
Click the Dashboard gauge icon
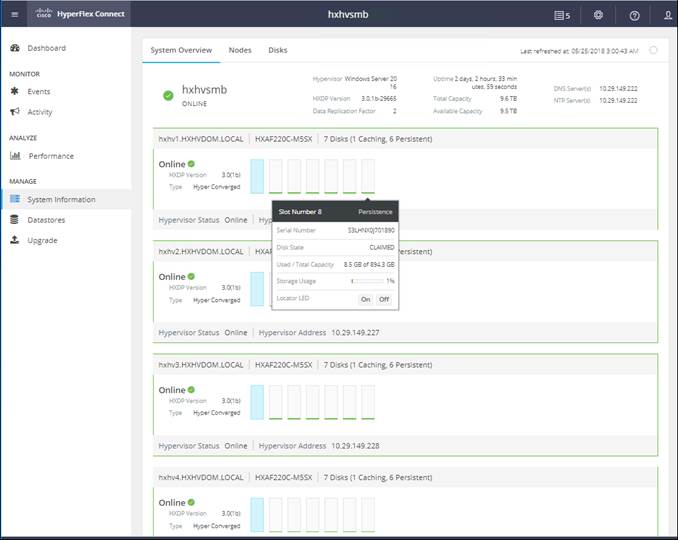[x=15, y=48]
